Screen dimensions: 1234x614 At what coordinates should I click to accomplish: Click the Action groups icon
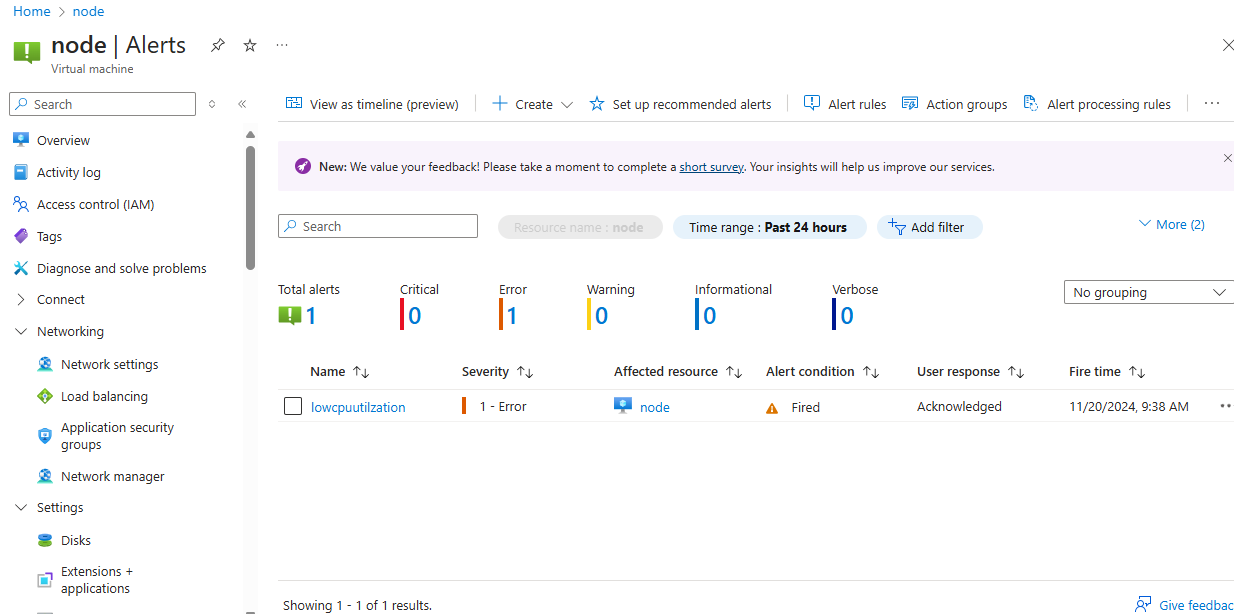[x=910, y=103]
